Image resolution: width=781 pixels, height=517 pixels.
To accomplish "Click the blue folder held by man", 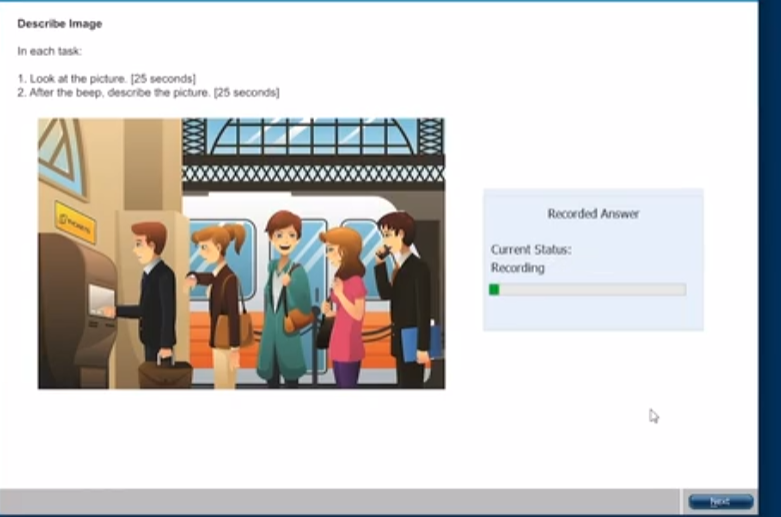I will click(418, 343).
